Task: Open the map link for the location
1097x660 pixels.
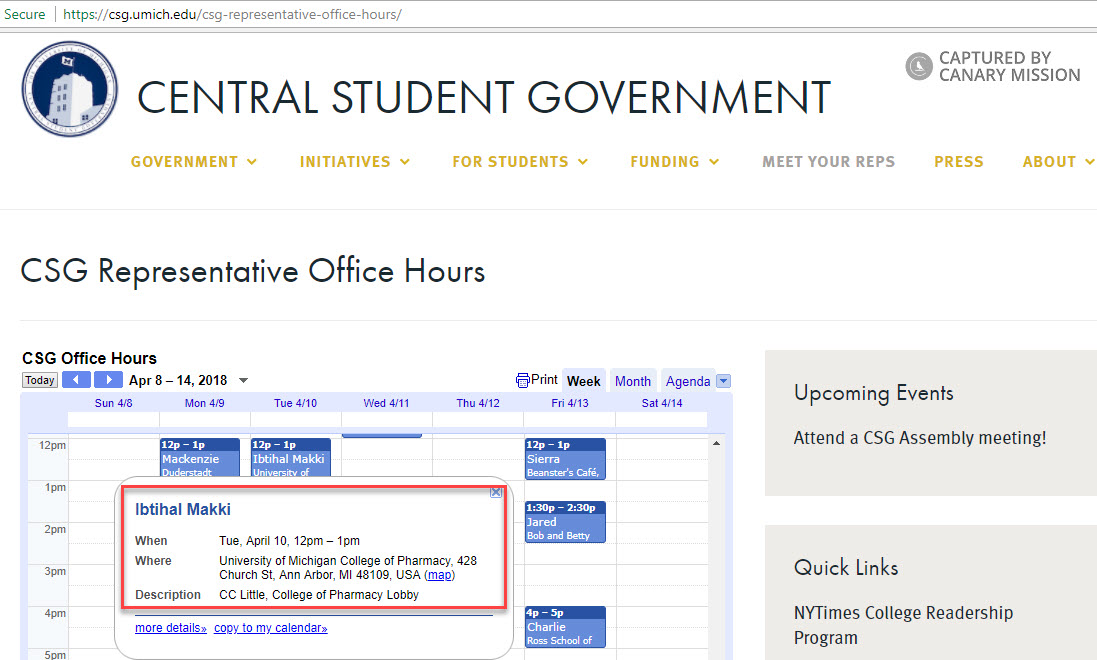Action: (440, 575)
